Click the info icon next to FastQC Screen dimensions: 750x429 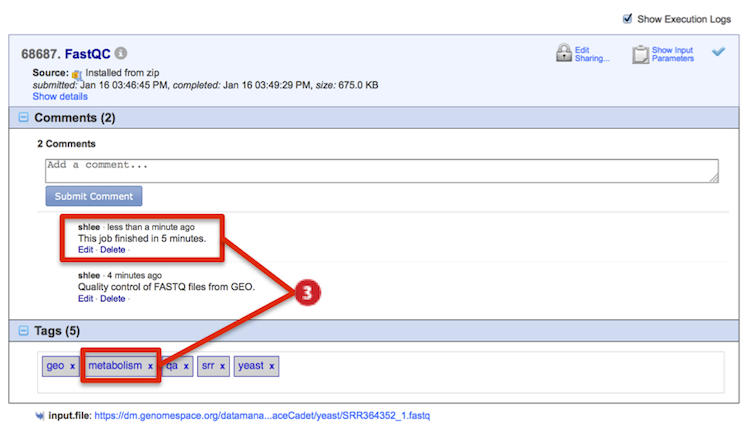click(x=121, y=53)
